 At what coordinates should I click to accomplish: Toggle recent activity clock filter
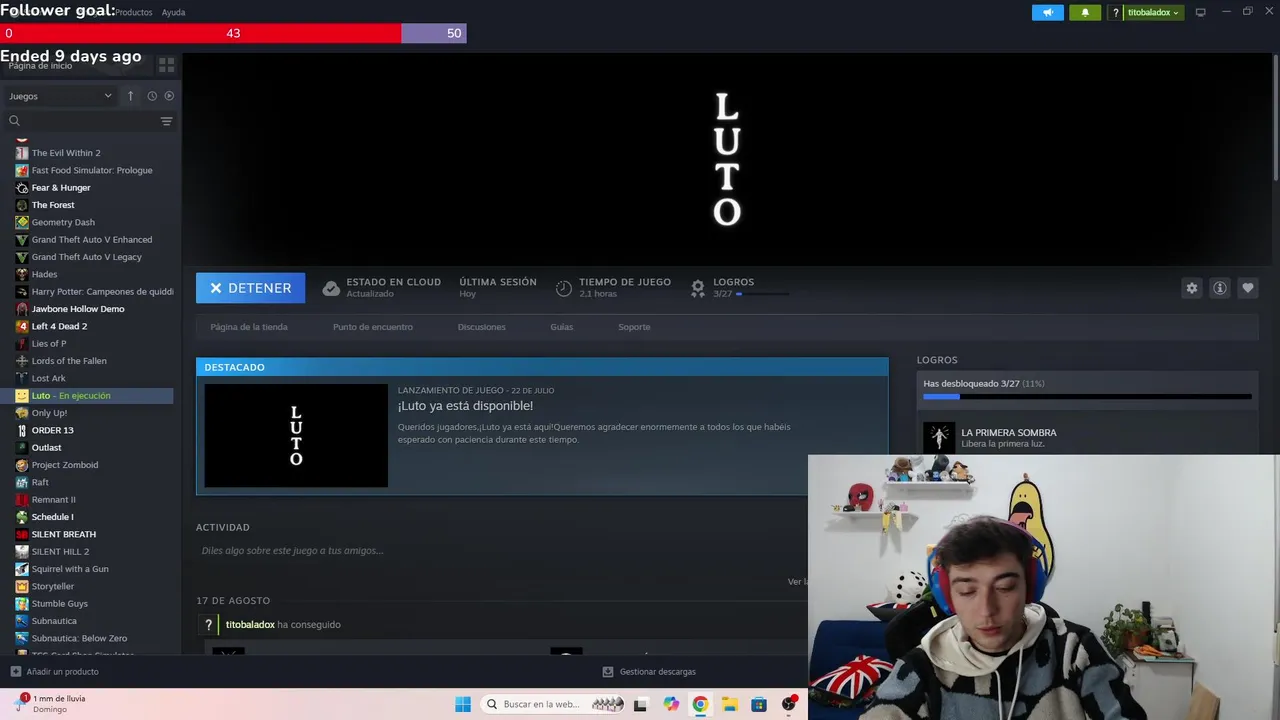coord(152,96)
